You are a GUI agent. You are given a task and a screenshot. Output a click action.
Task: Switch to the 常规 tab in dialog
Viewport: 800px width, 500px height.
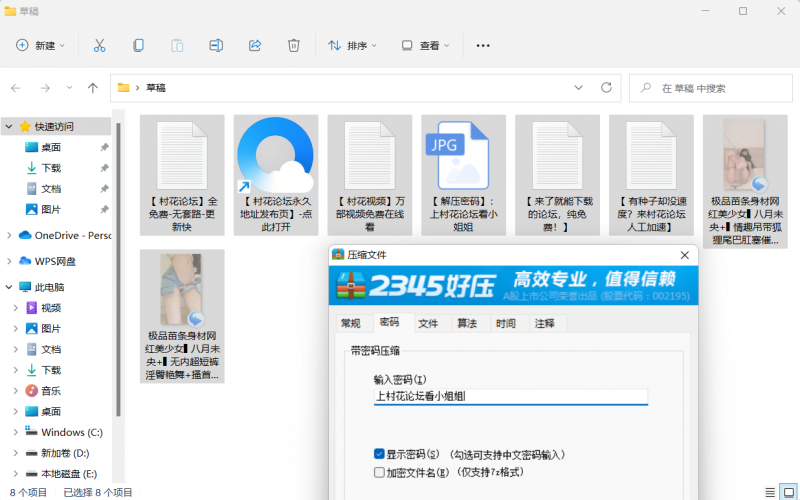click(350, 323)
